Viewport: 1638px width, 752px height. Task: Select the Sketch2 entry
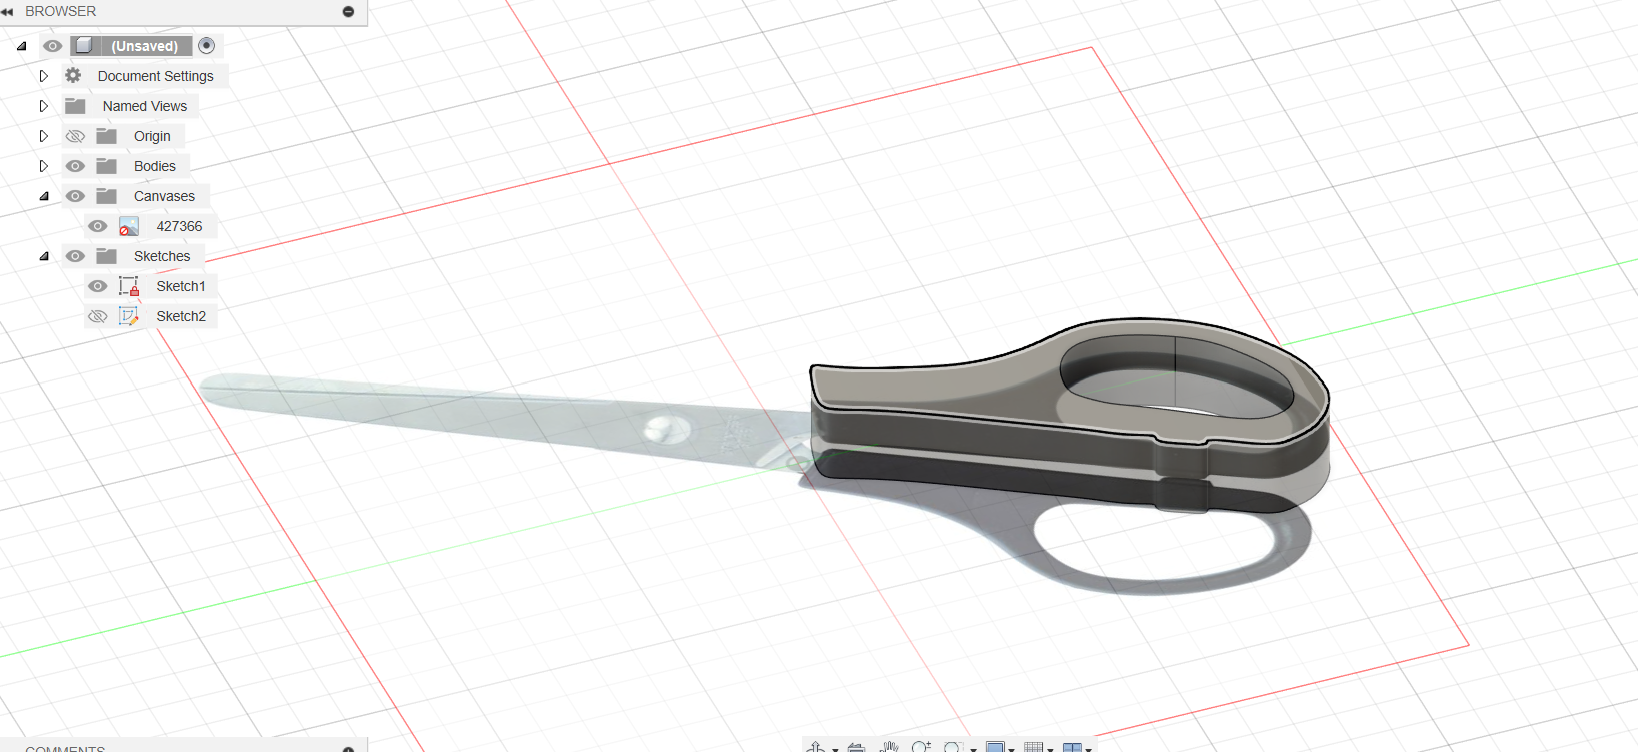click(x=181, y=316)
